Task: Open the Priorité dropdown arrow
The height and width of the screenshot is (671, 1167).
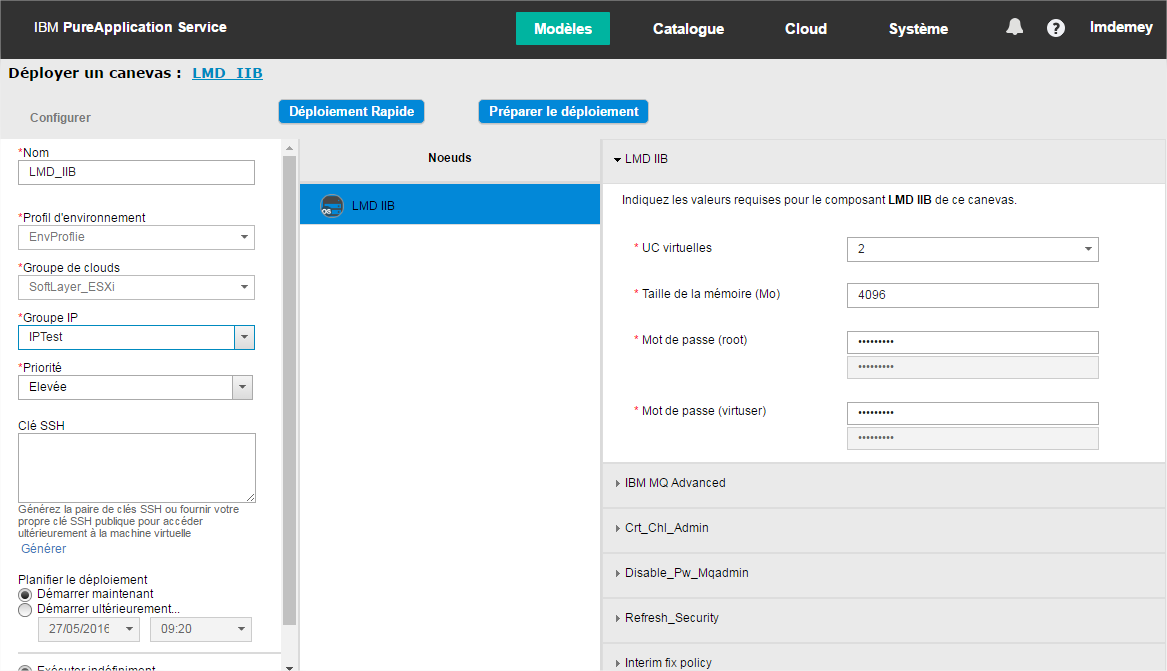Action: [242, 388]
